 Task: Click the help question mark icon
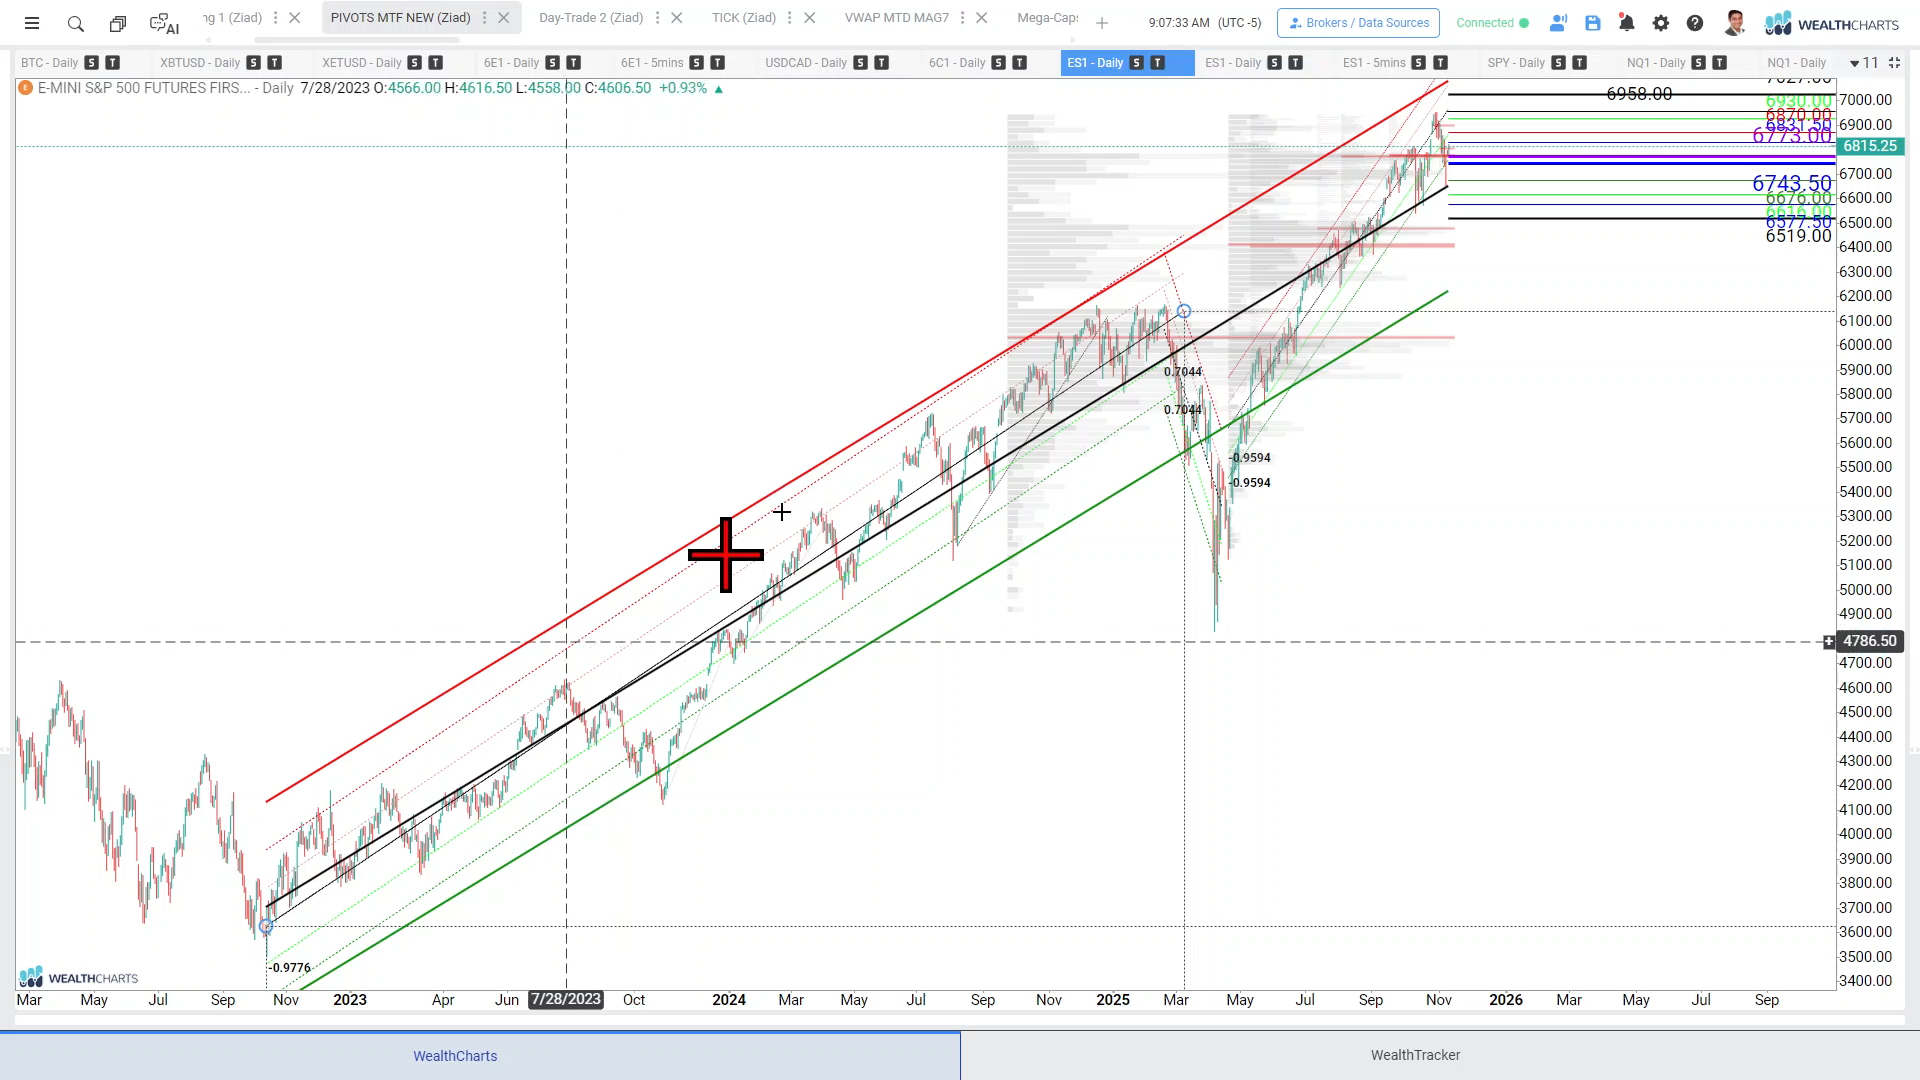click(x=1695, y=23)
